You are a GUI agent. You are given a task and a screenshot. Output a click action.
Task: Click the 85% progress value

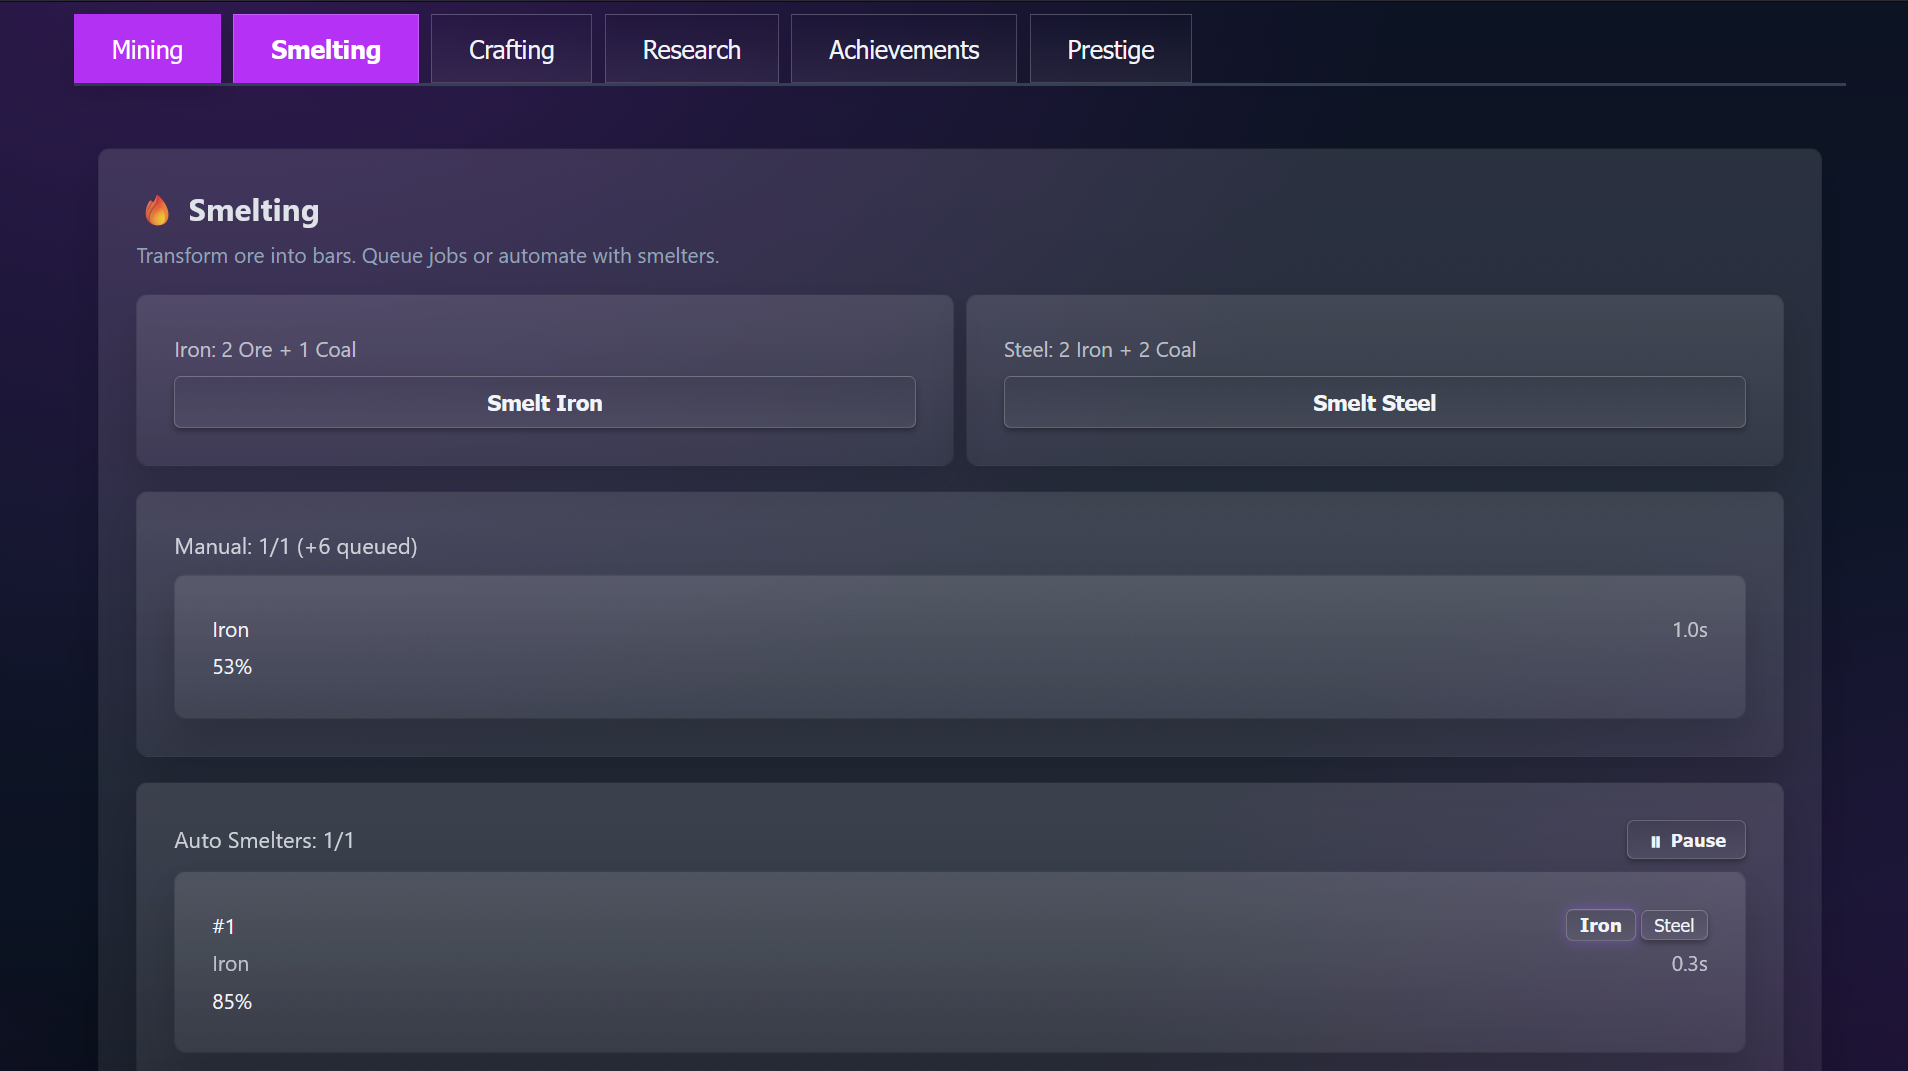point(232,1002)
